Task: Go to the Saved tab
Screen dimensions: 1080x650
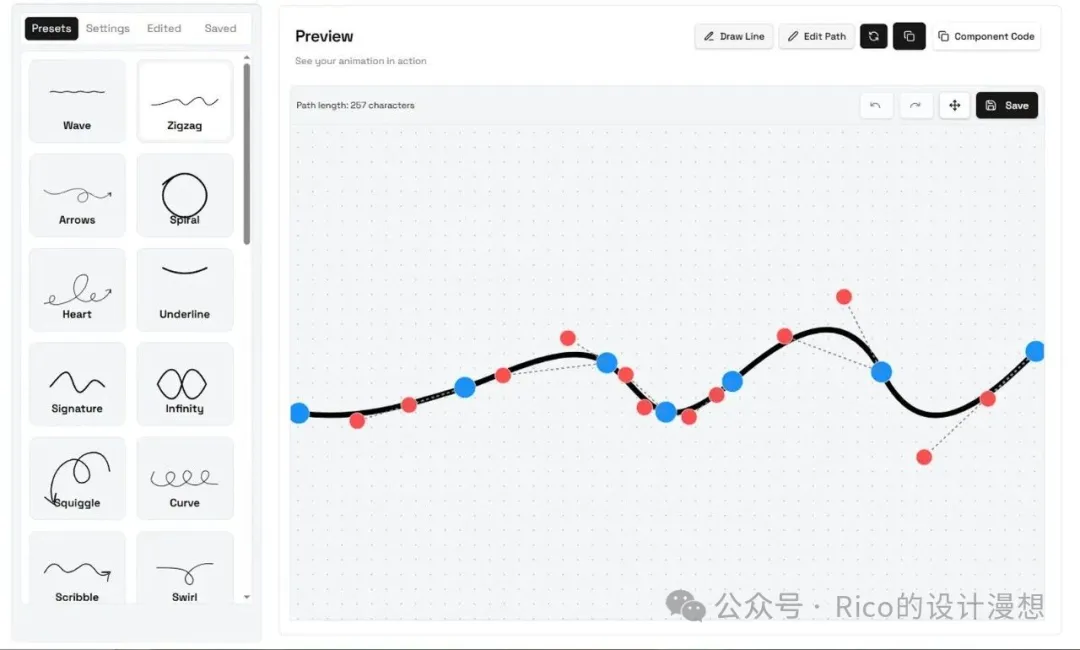Action: pyautogui.click(x=220, y=28)
